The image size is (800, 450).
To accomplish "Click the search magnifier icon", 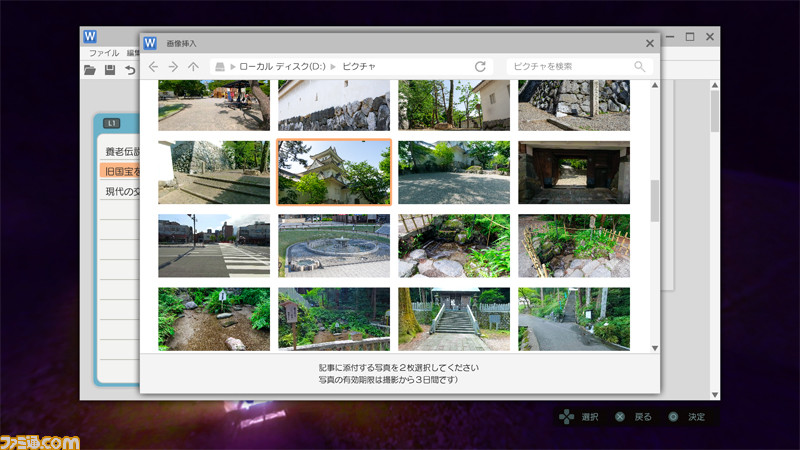I will [639, 66].
